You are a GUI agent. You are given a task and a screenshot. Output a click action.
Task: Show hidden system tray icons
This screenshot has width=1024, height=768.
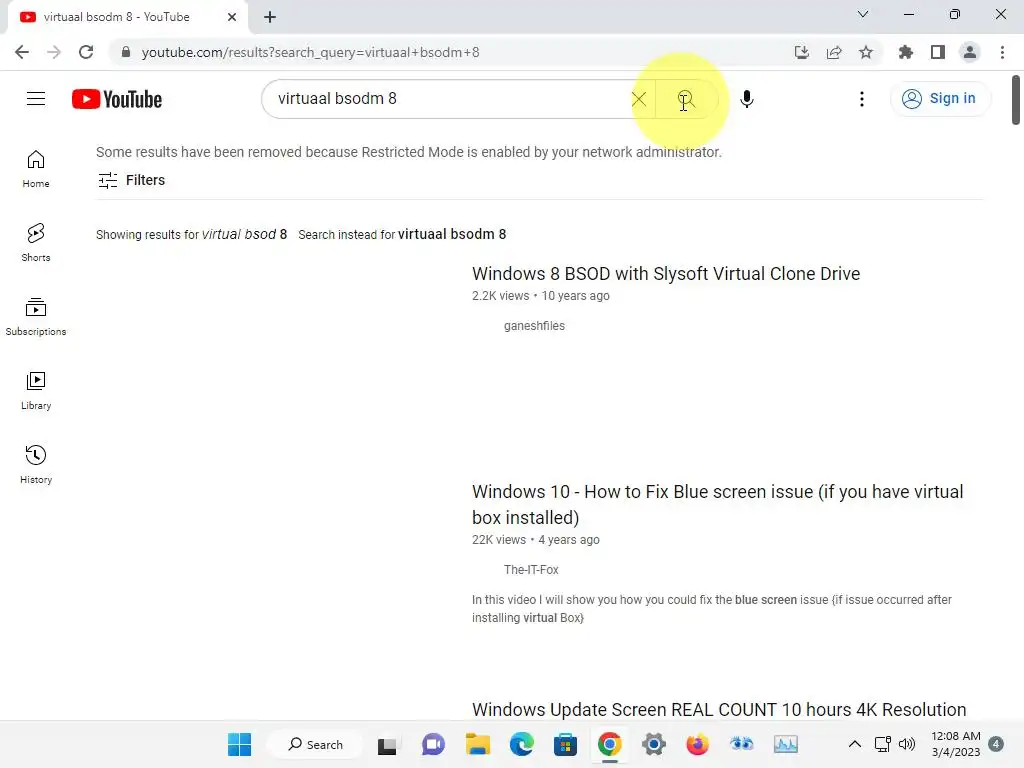pyautogui.click(x=854, y=744)
